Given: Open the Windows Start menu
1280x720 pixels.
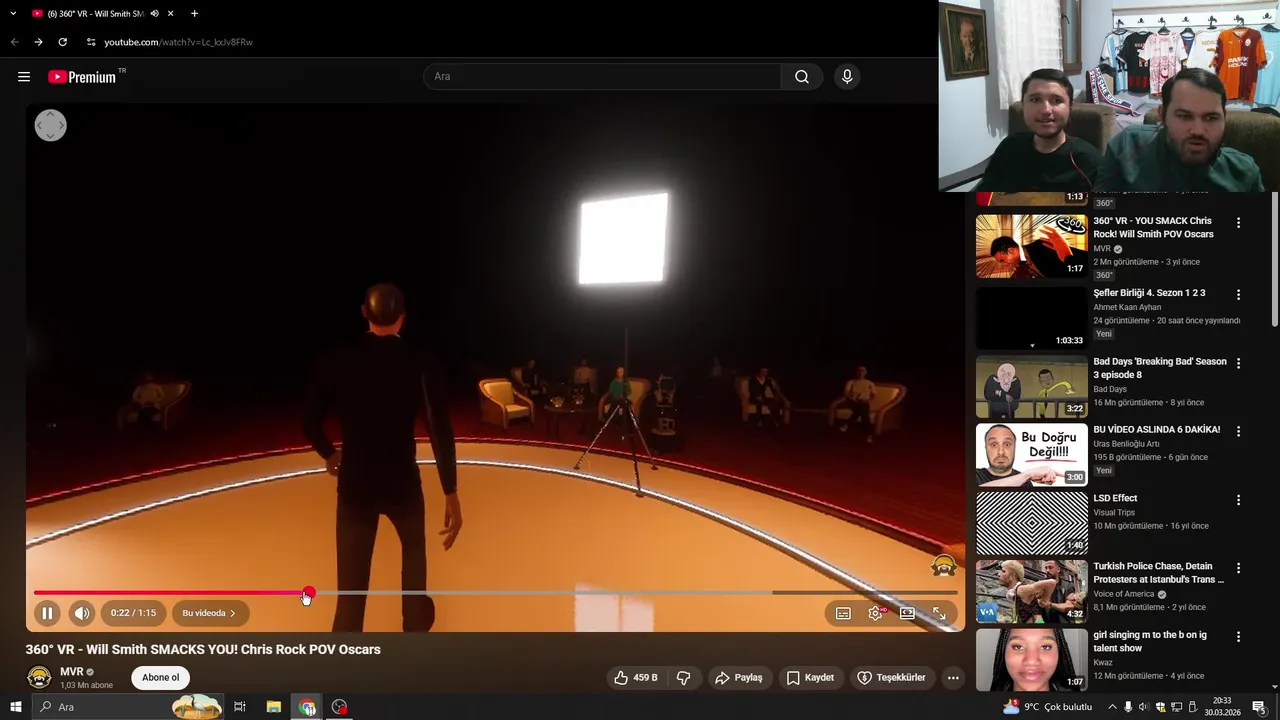Looking at the screenshot, I should pos(16,707).
